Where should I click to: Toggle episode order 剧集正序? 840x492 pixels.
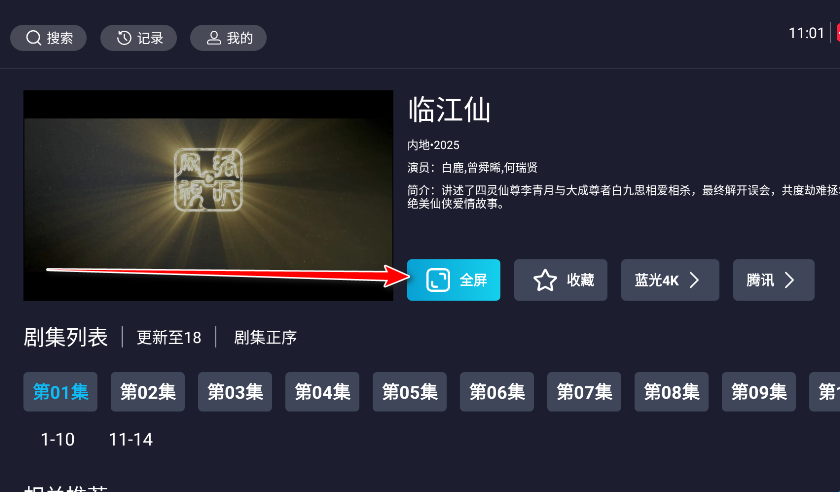[x=265, y=337]
